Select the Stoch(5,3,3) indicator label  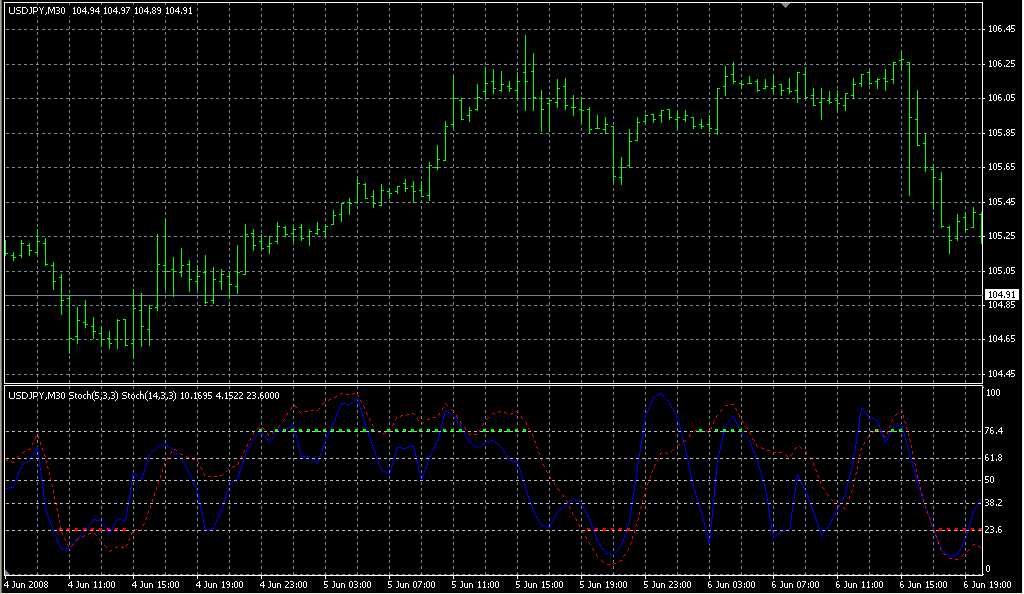click(x=94, y=396)
